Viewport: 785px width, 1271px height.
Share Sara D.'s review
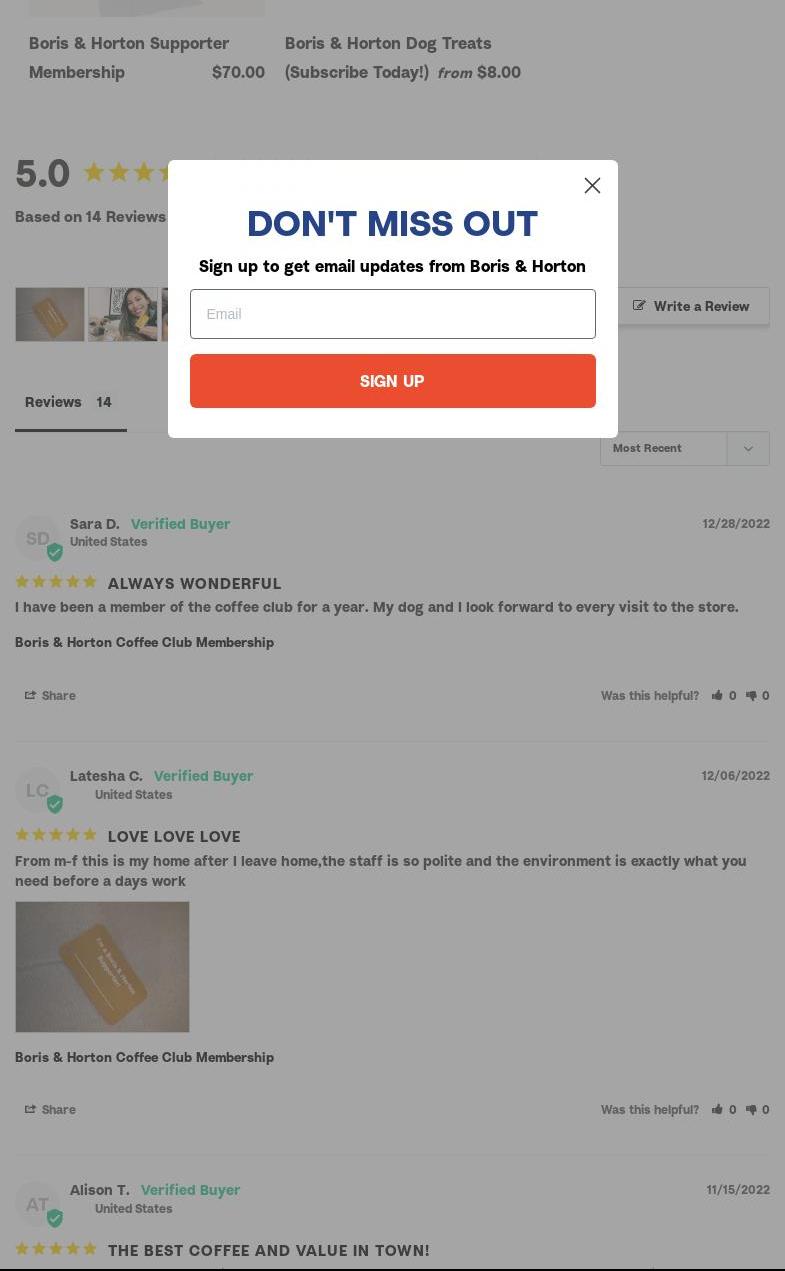pyautogui.click(x=50, y=696)
